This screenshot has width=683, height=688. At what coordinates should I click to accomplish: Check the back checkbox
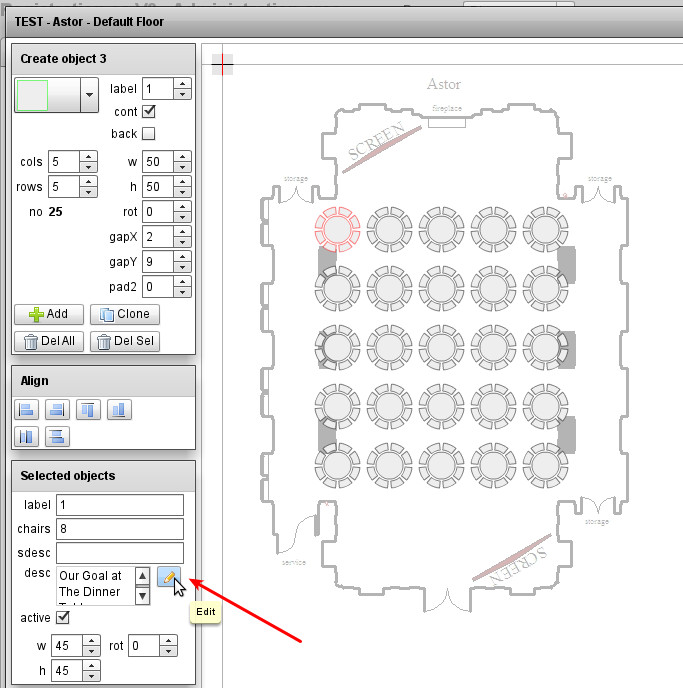[x=149, y=133]
